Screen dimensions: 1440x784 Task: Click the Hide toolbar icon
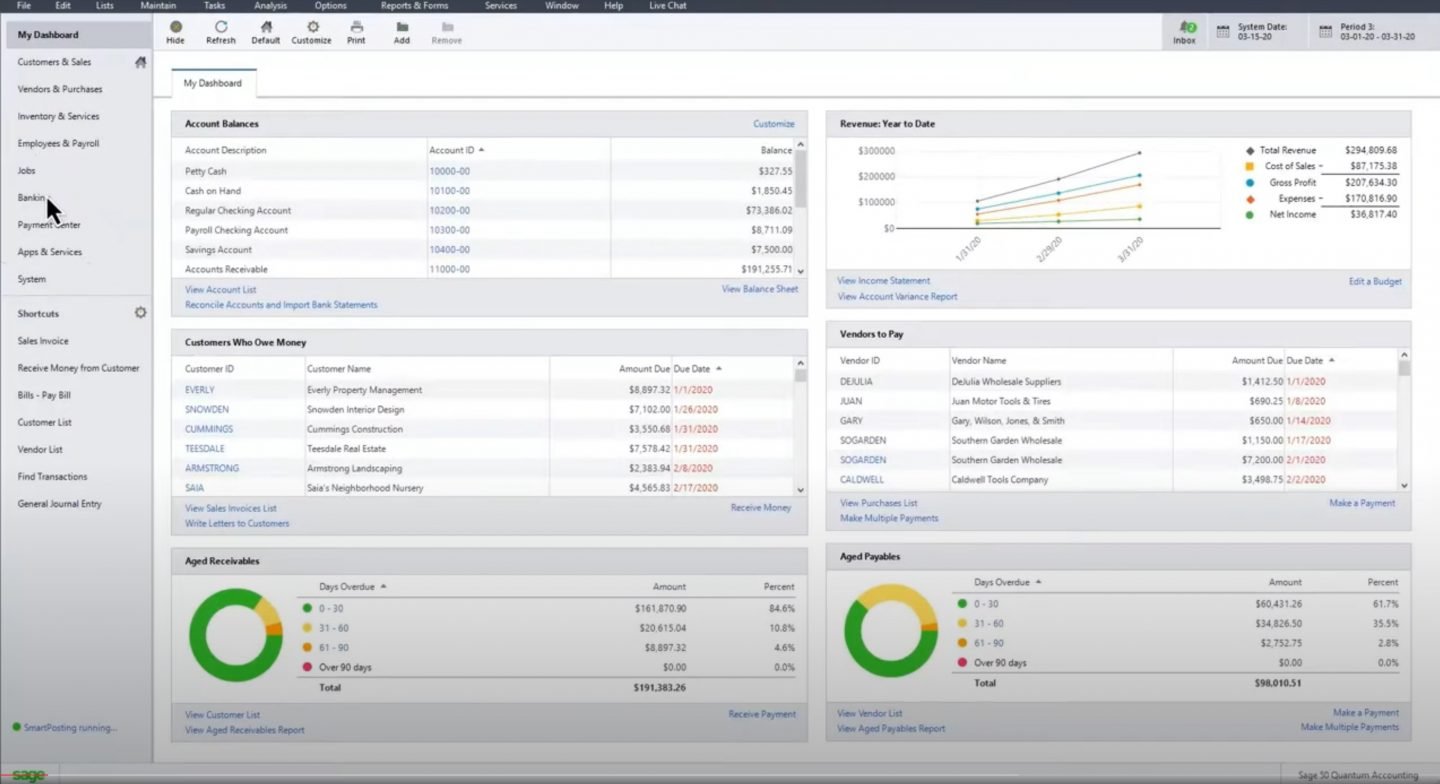point(176,27)
